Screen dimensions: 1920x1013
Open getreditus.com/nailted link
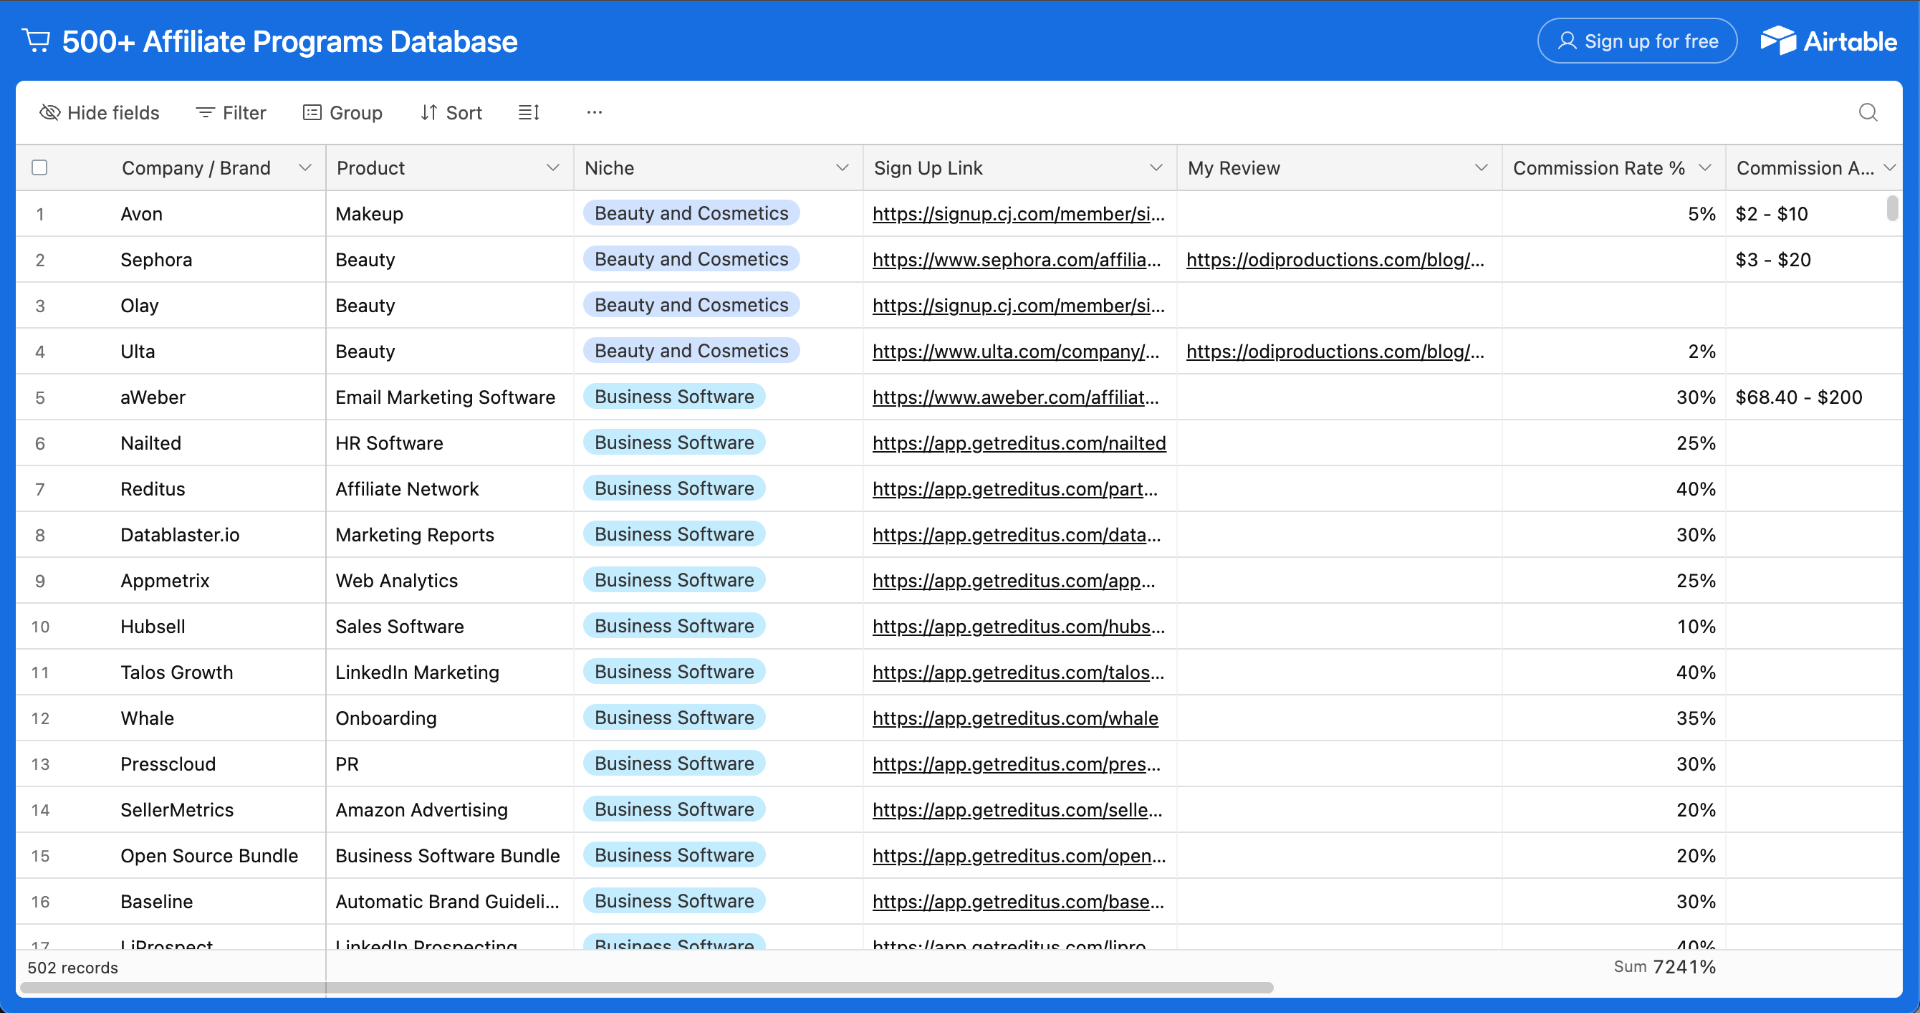(x=1019, y=444)
